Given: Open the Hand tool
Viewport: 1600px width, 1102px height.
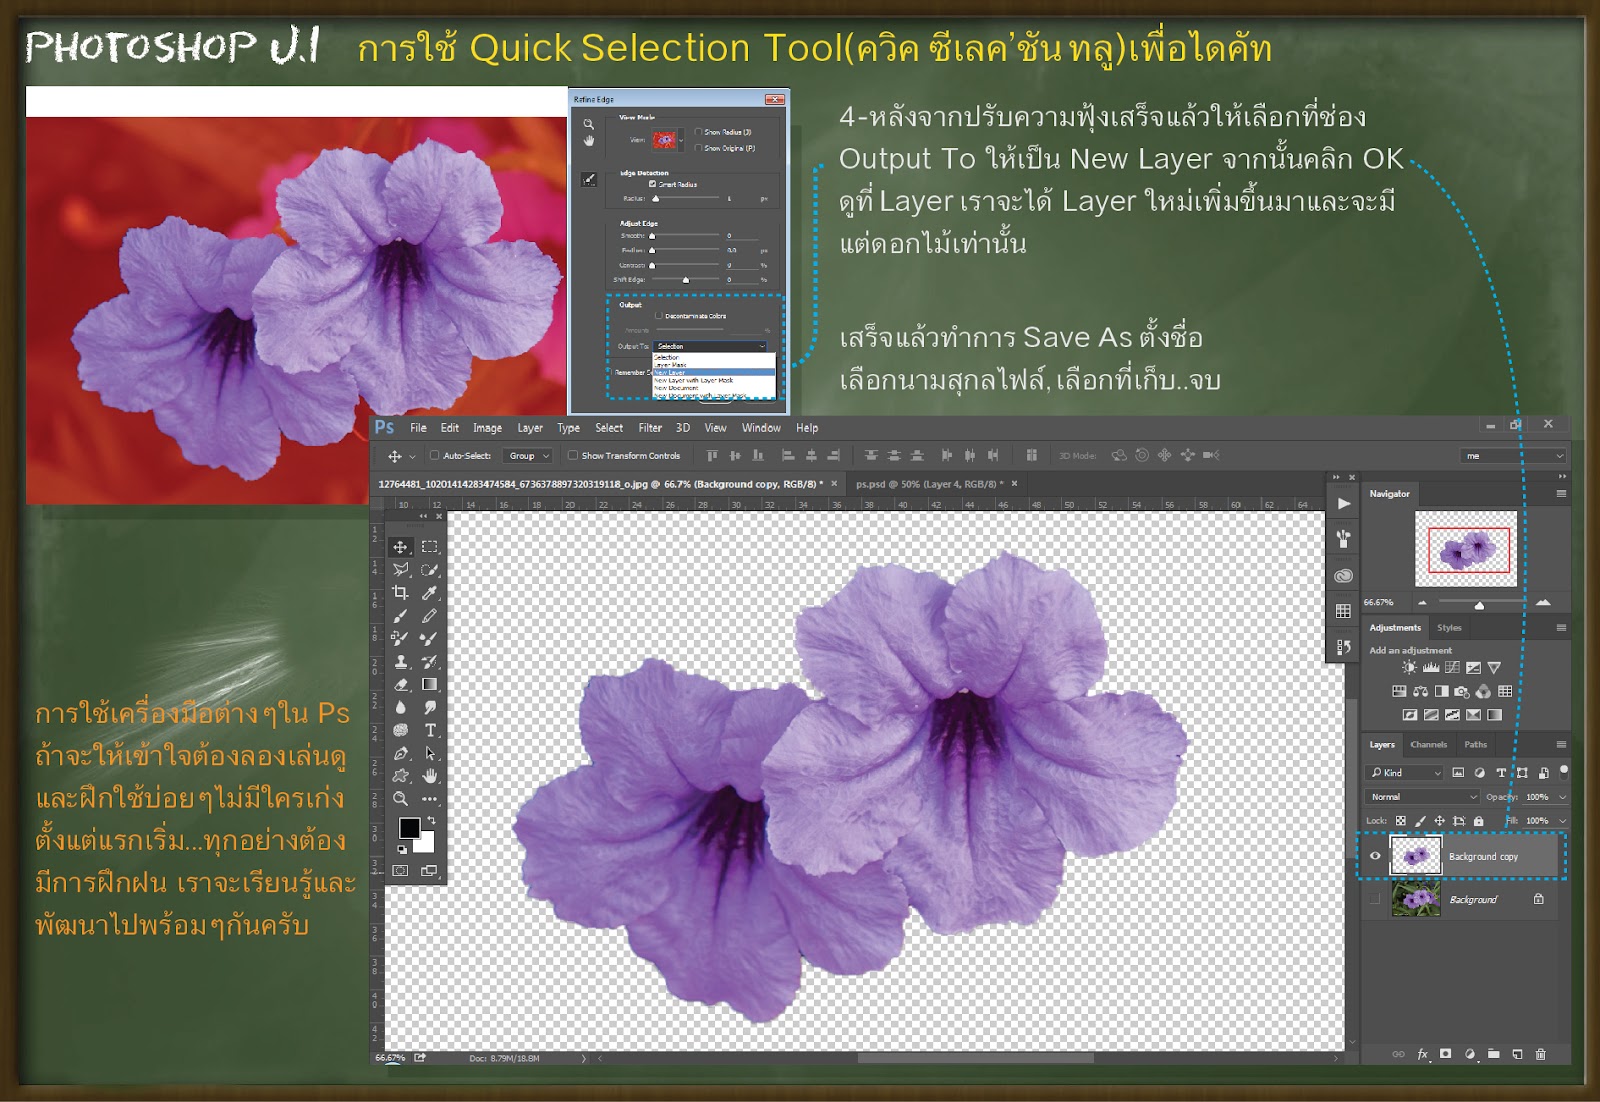Looking at the screenshot, I should click(430, 777).
